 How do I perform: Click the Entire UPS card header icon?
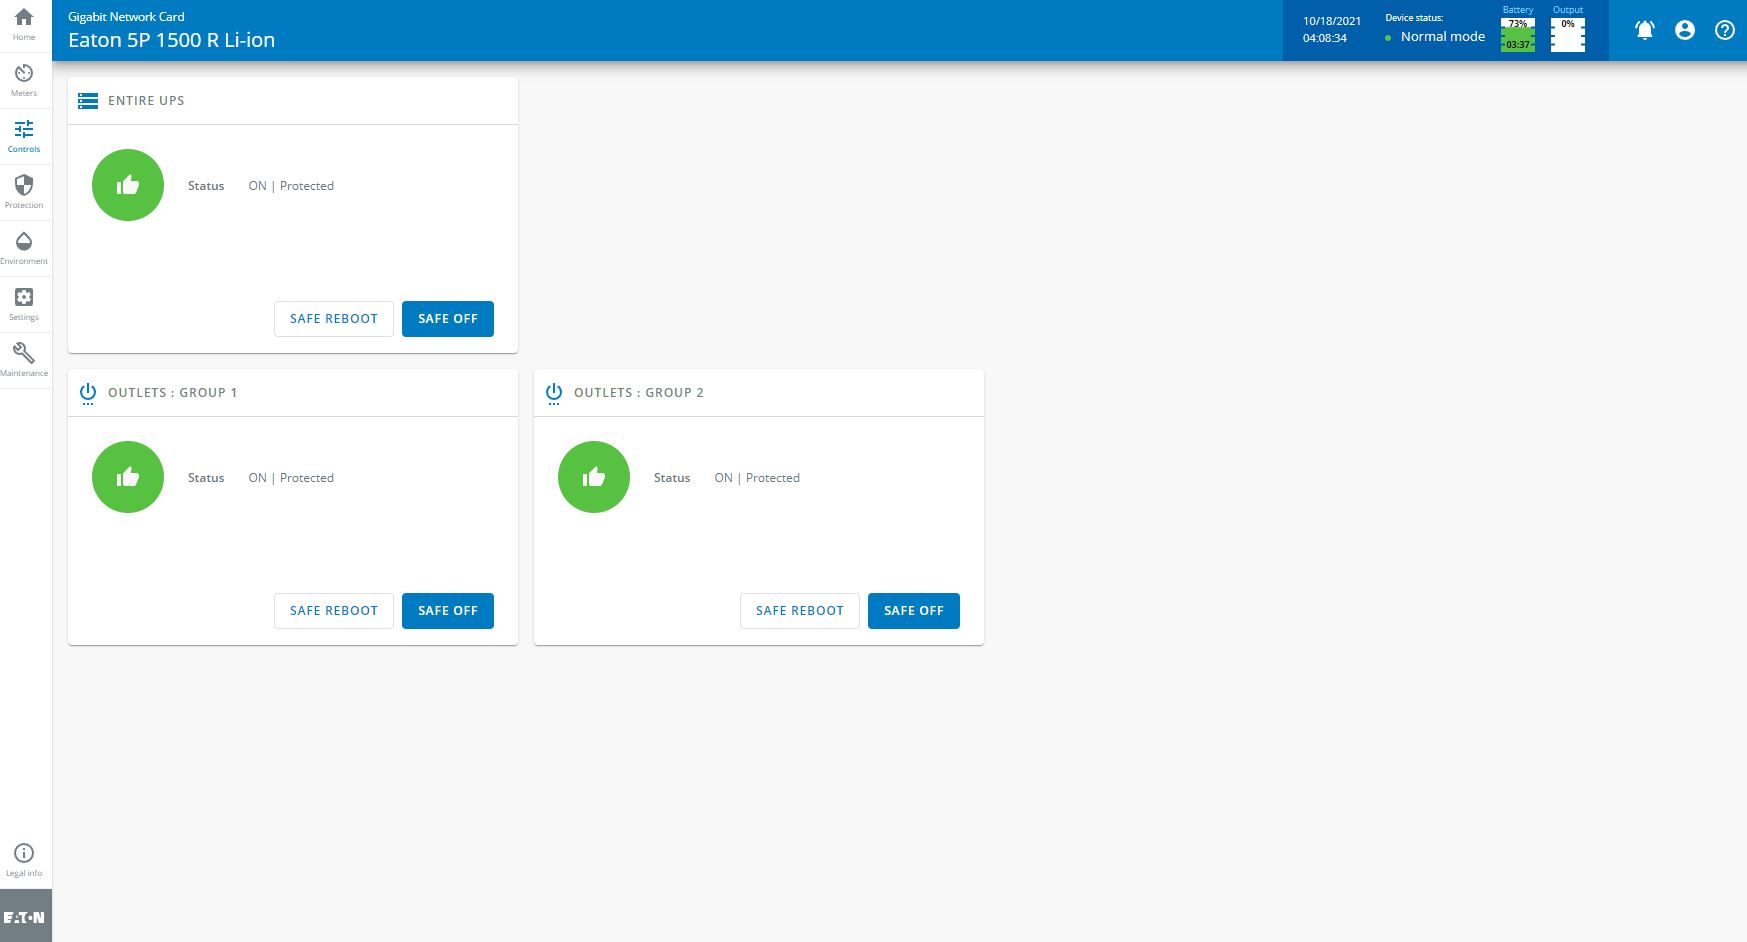[x=88, y=101]
